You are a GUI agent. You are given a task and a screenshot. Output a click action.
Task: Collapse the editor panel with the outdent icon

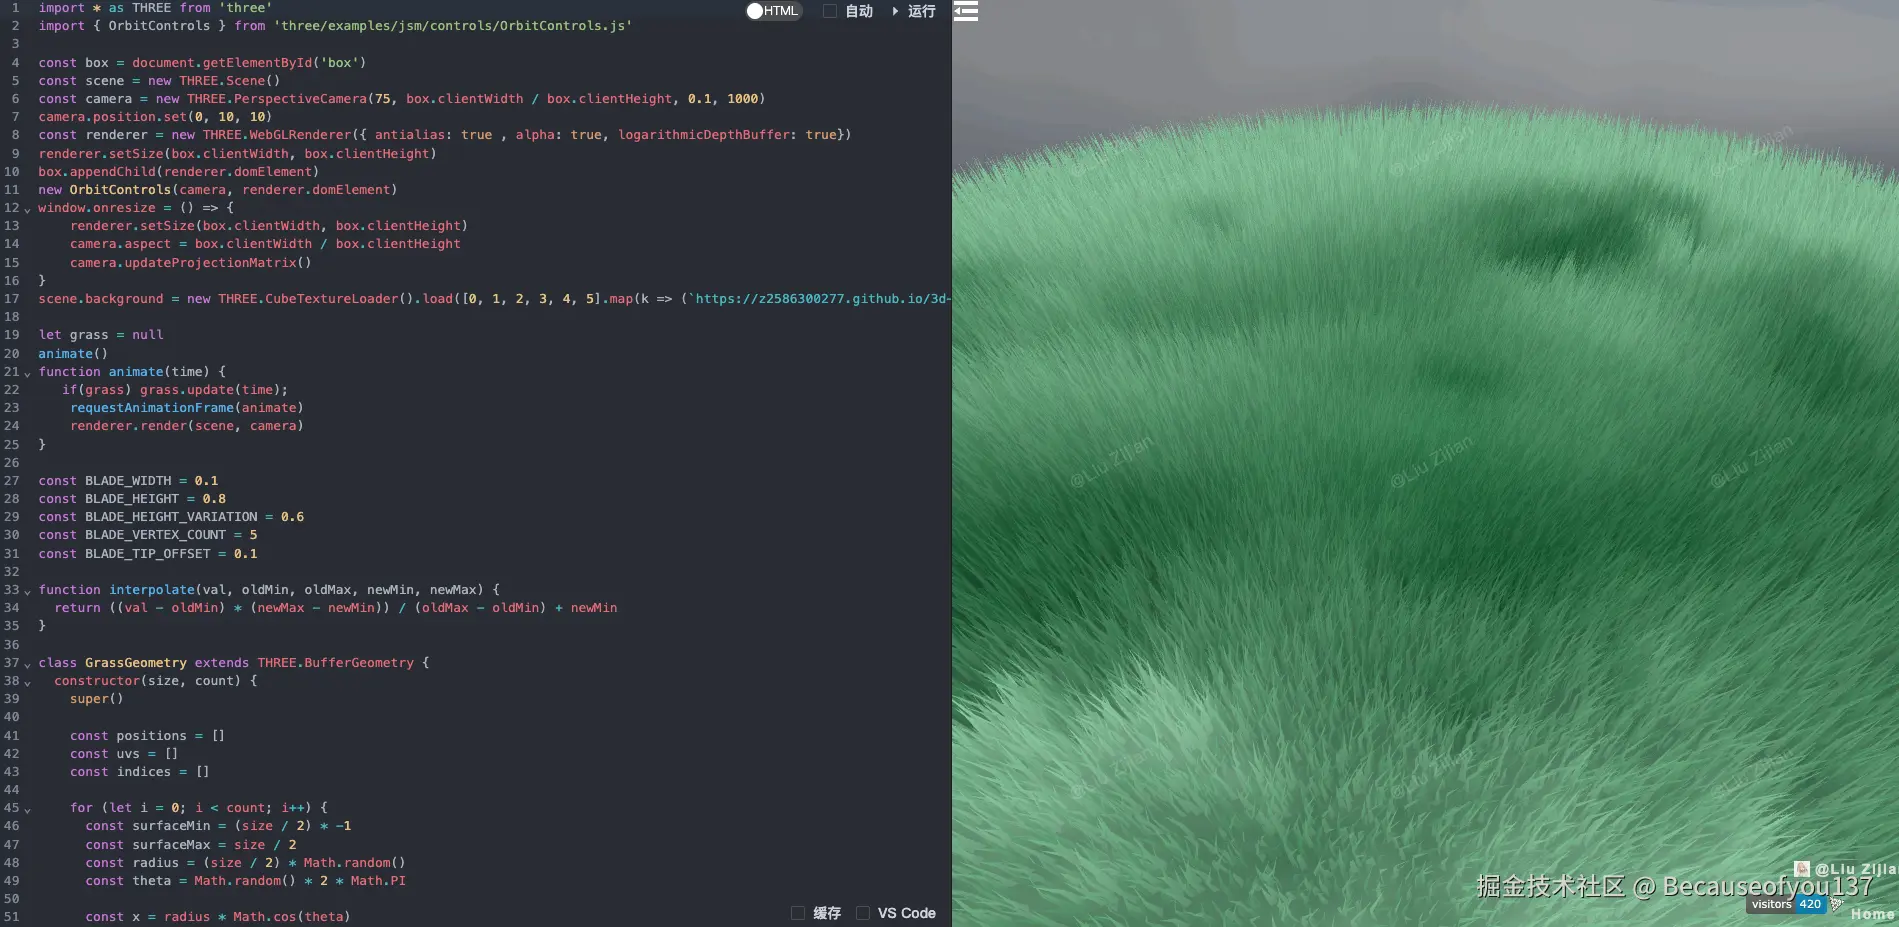point(966,11)
